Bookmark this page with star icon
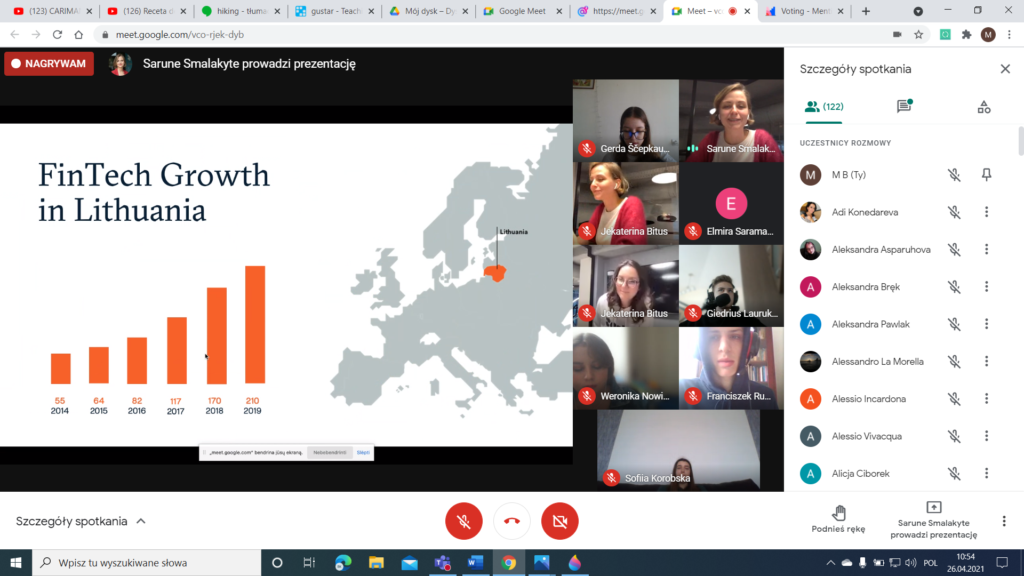 [x=918, y=34]
